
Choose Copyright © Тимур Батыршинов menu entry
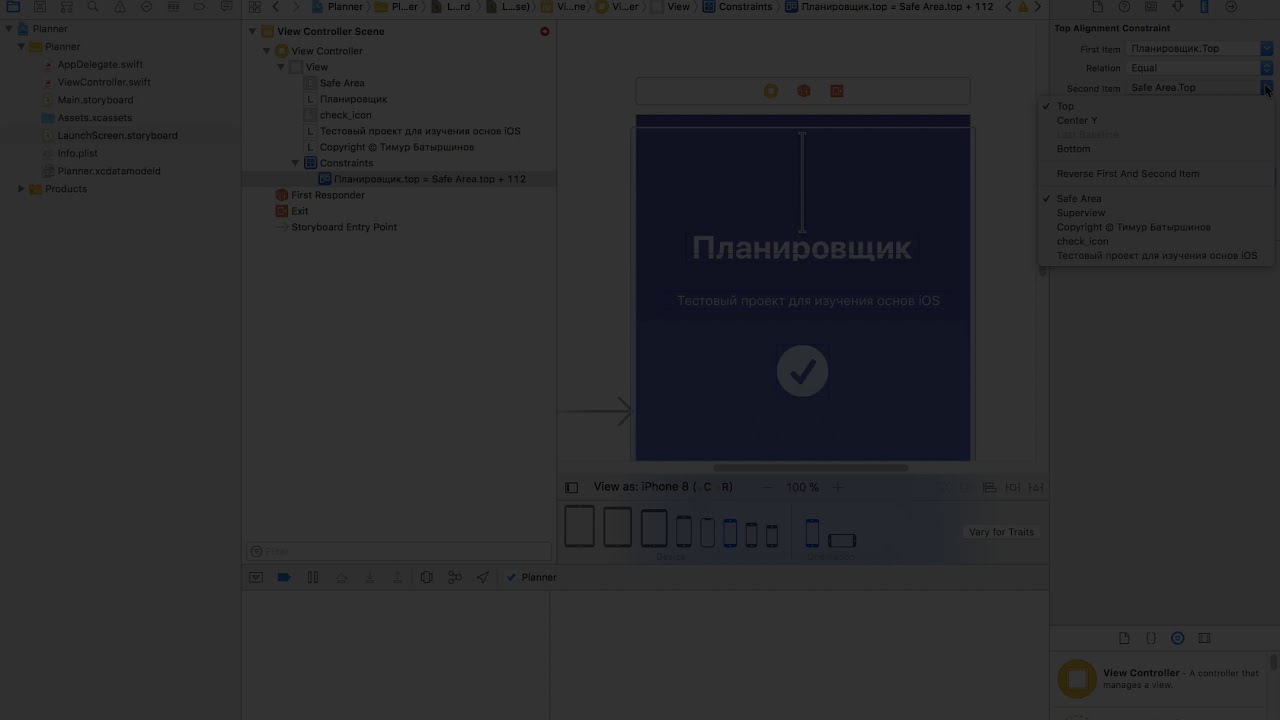tap(1134, 227)
